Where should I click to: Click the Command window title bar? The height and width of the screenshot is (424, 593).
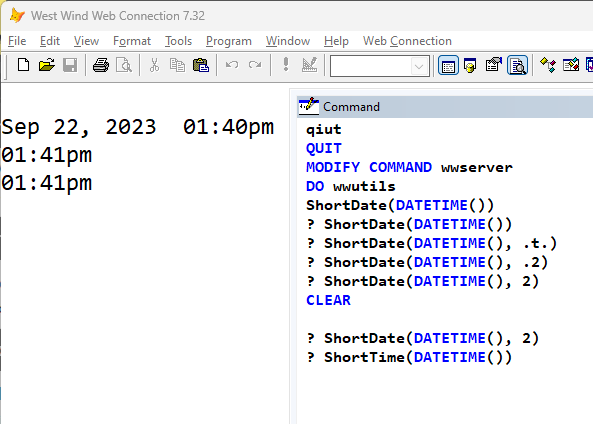pos(445,107)
